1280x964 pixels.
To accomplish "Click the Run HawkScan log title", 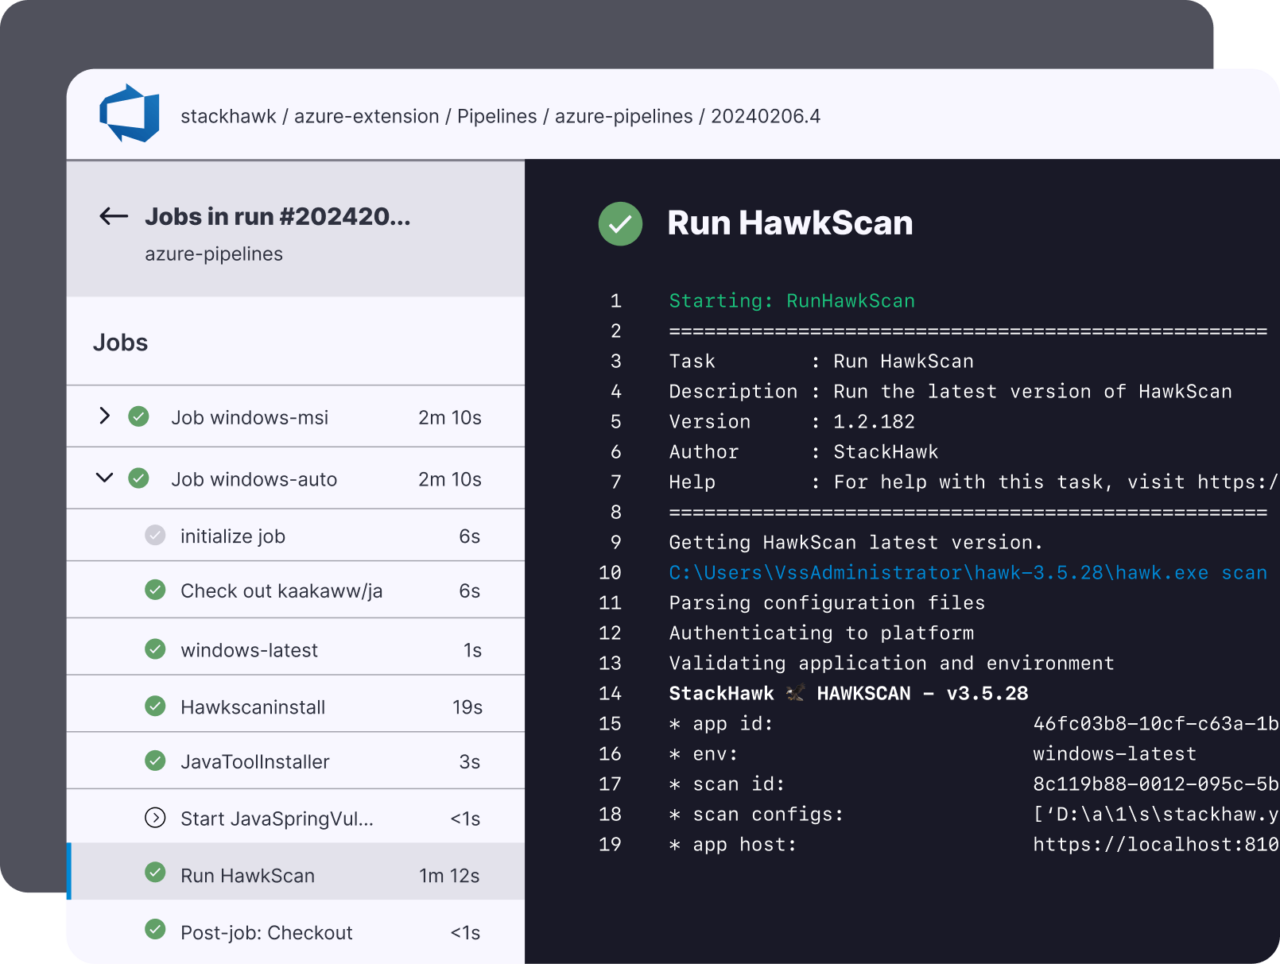I will click(x=790, y=223).
